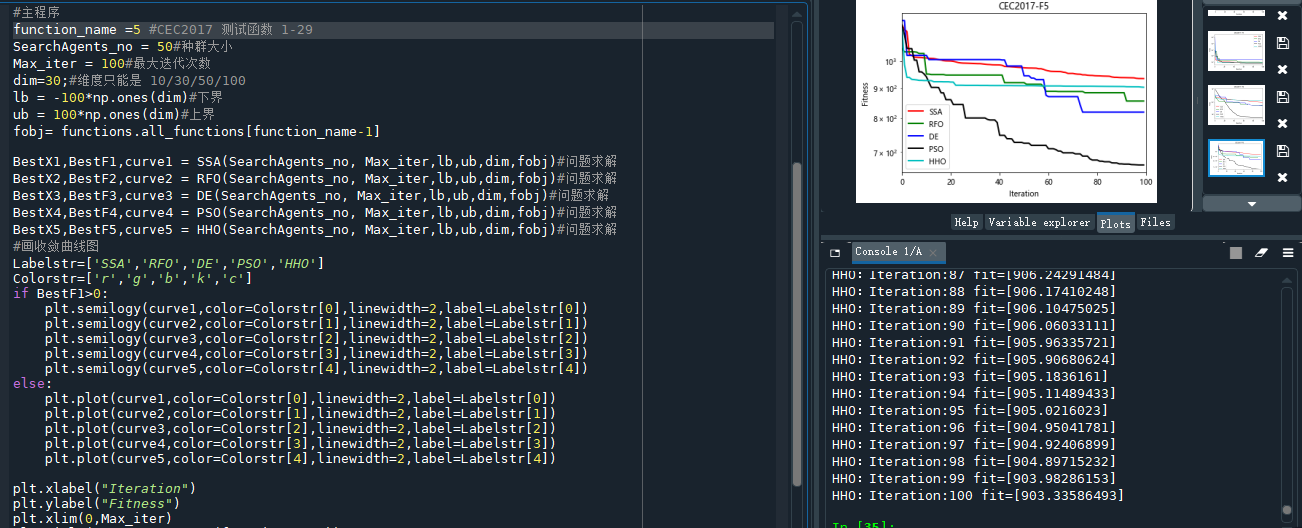This screenshot has height=528, width=1302.
Task: Switch to the Variable explorer tab
Action: (1039, 222)
